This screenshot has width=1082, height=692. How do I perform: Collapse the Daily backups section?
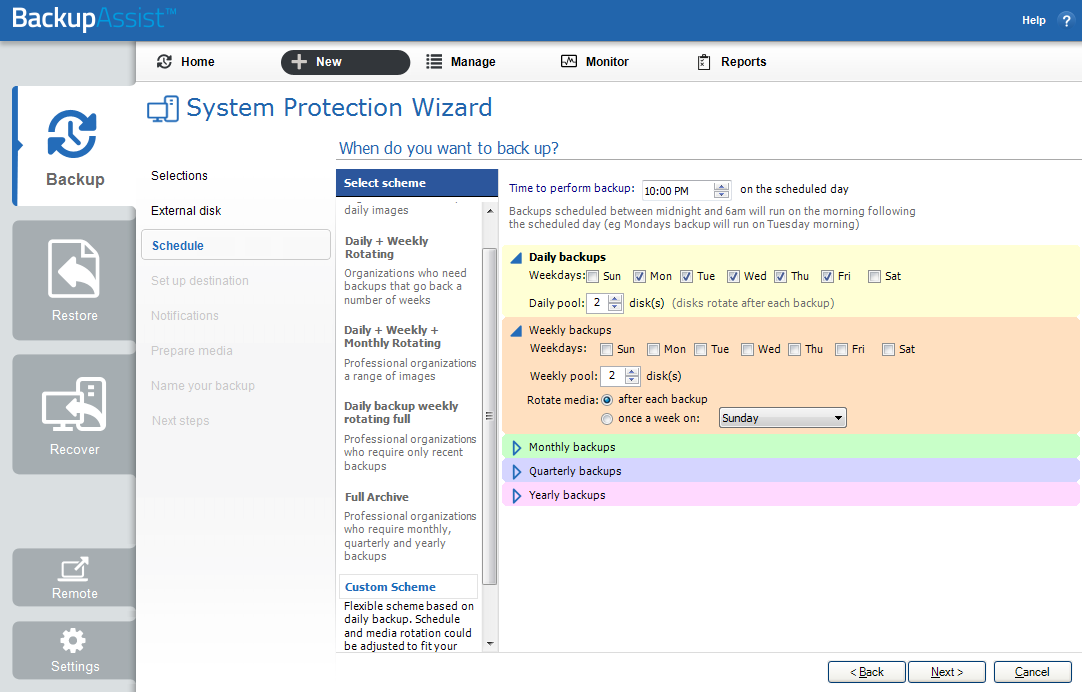pos(515,258)
